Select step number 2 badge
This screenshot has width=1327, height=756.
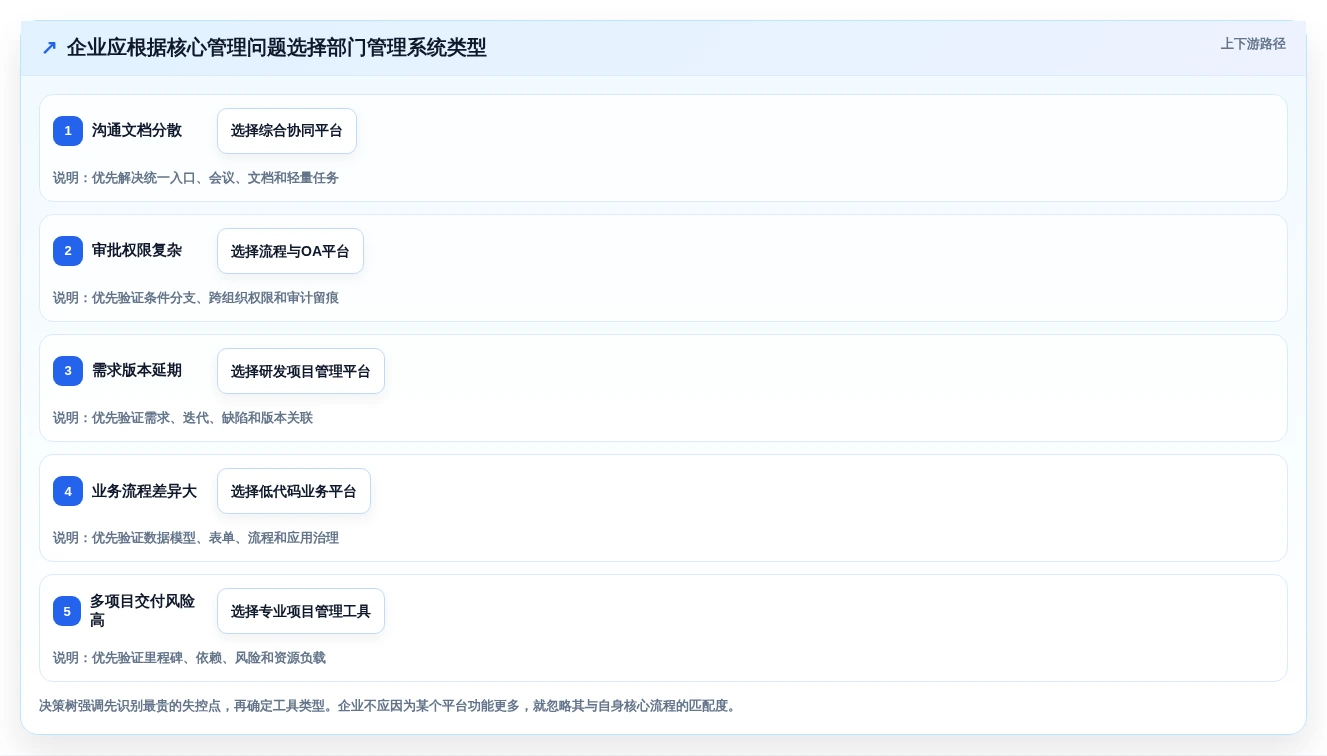click(68, 251)
